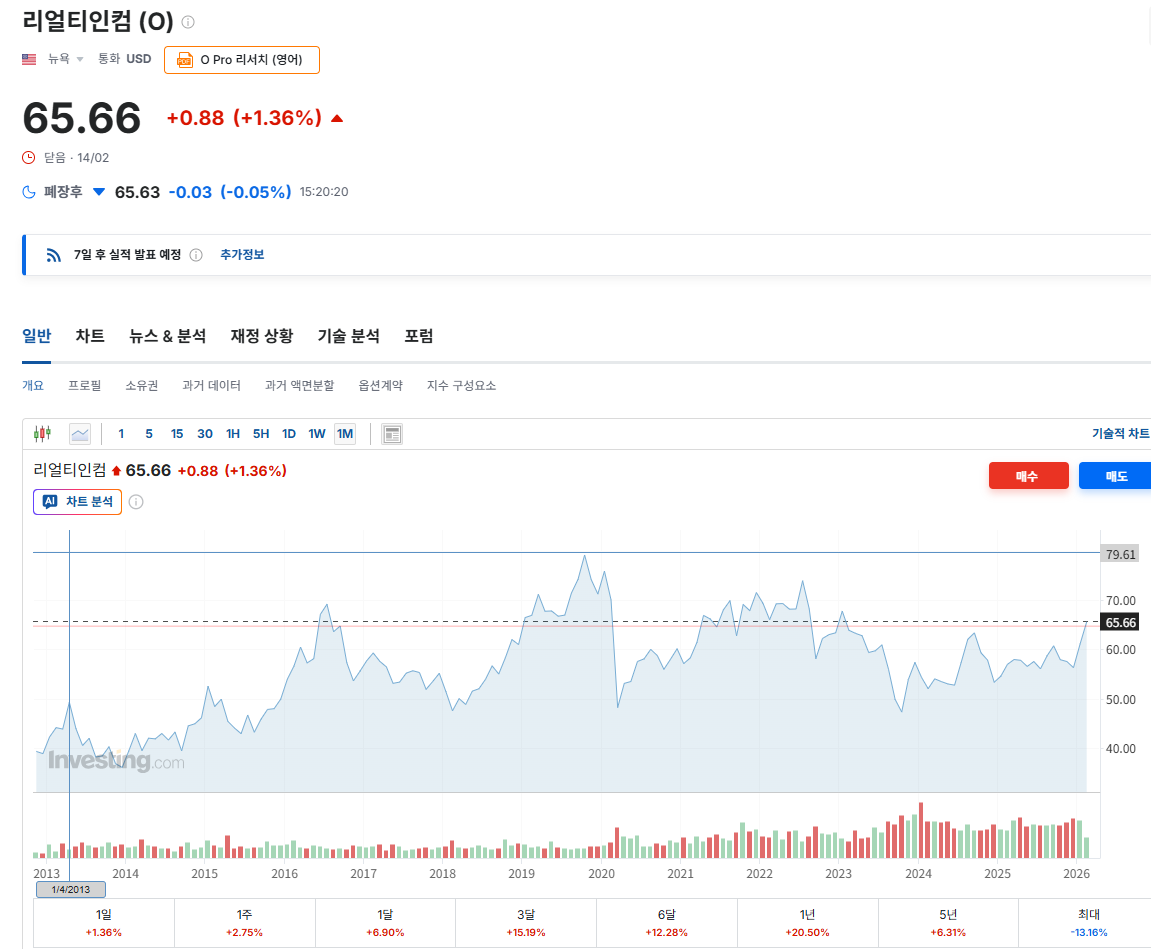Viewport: 1151px width, 949px height.
Task: Open the 재정 상황 tab
Action: coord(262,336)
